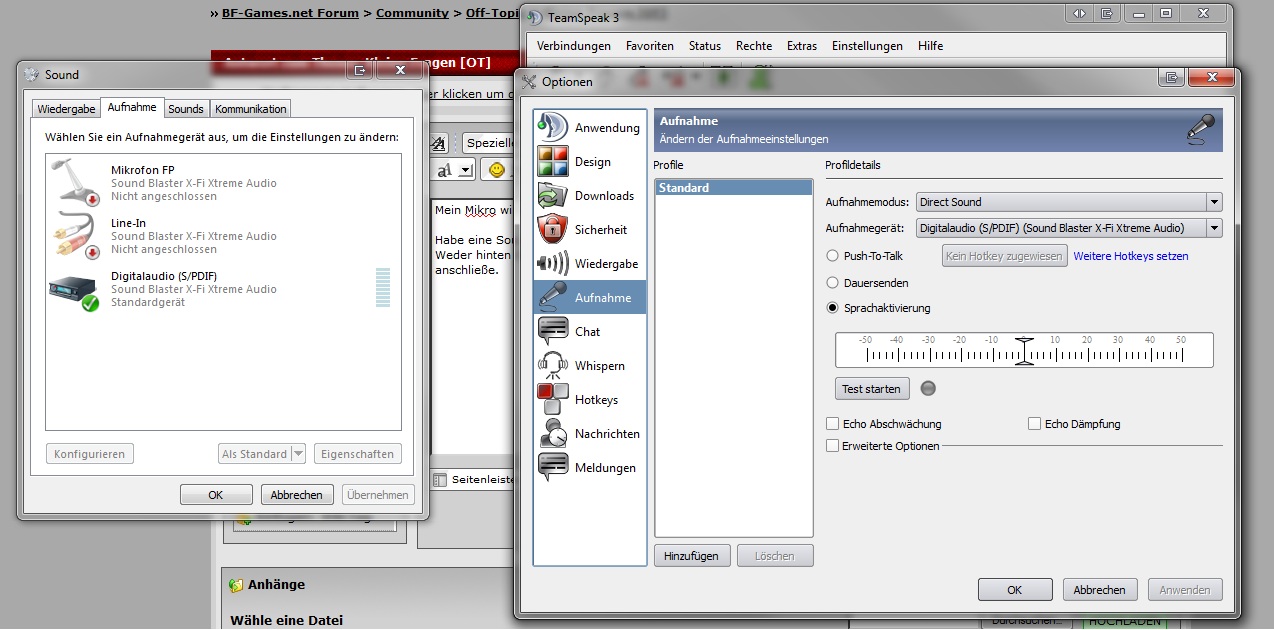The width and height of the screenshot is (1274, 630).
Task: Select Dauersenden radio button
Action: [x=833, y=283]
